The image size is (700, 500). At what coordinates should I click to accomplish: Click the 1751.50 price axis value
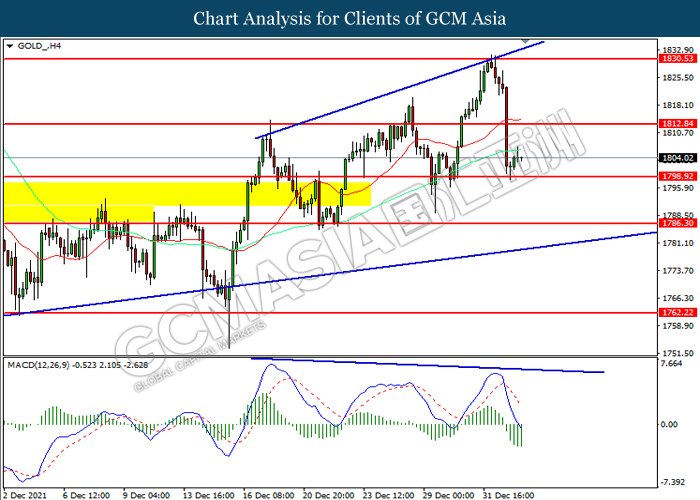(678, 353)
